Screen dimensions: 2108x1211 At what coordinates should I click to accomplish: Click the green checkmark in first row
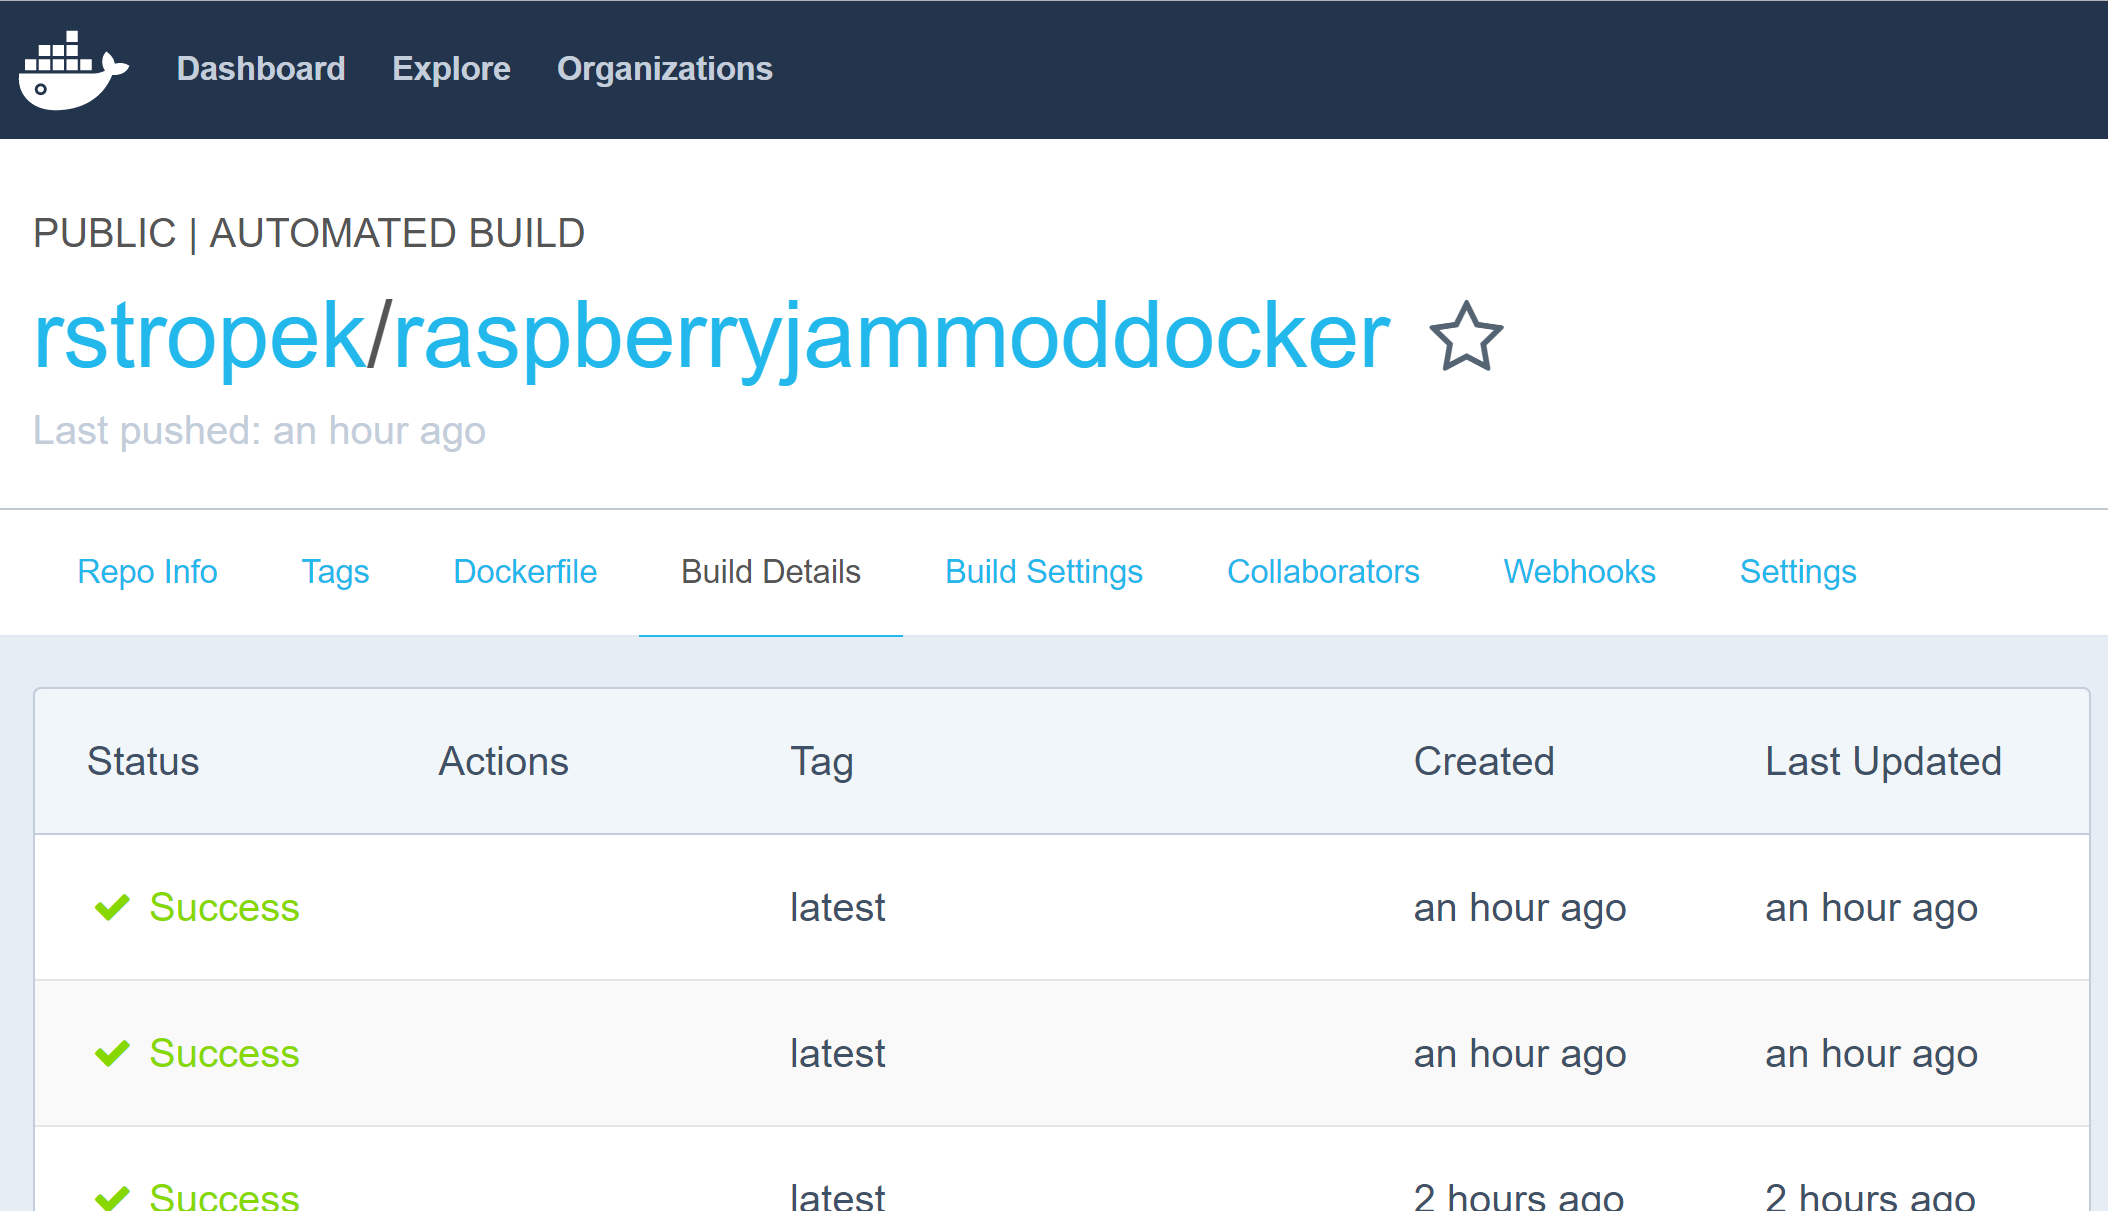[112, 907]
